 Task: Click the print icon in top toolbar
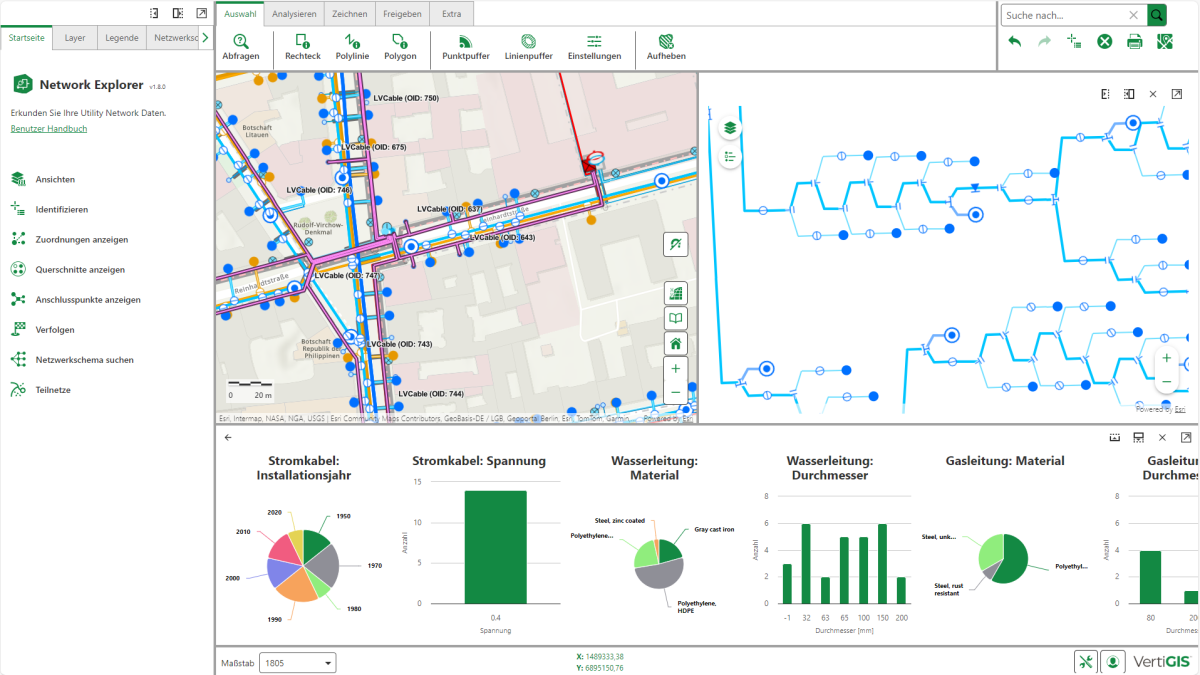coord(1135,41)
